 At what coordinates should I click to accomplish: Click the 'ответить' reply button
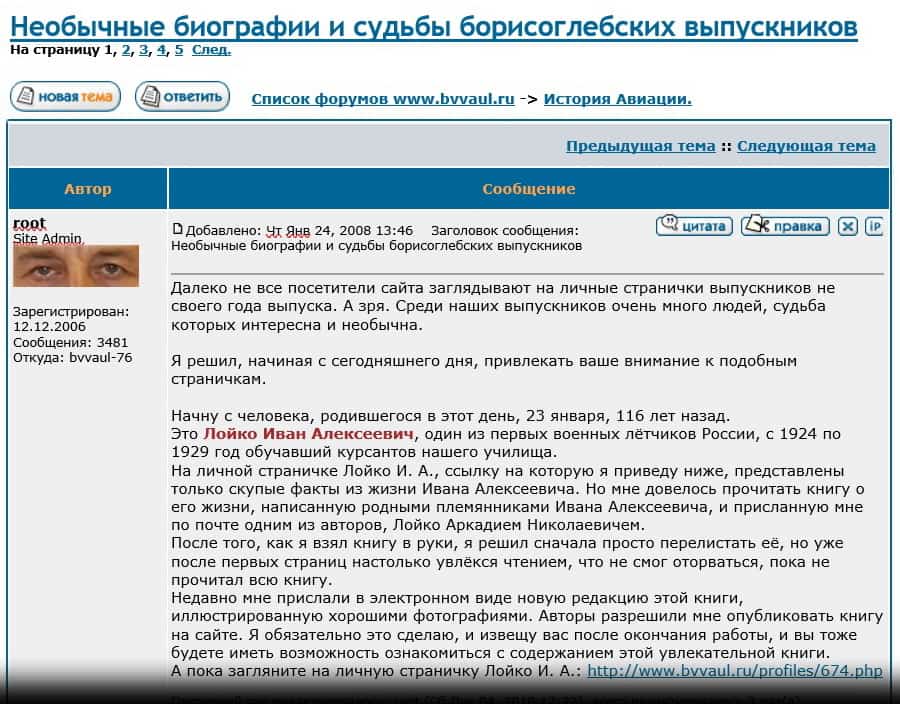(183, 96)
